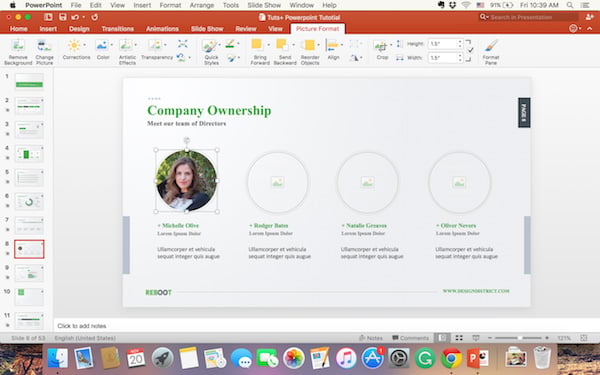
Task: Open the Insert ribbon tab
Action: [x=48, y=29]
